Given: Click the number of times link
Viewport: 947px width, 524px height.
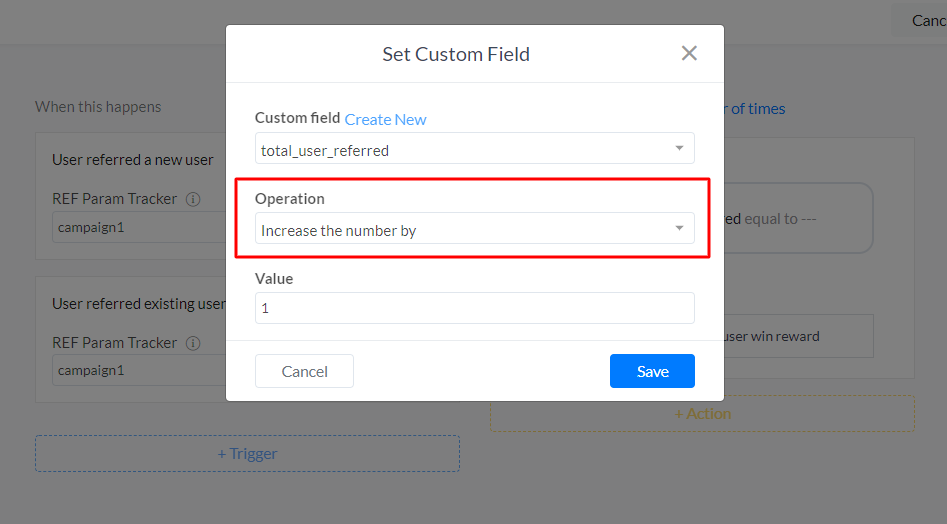Looking at the screenshot, I should 755,108.
